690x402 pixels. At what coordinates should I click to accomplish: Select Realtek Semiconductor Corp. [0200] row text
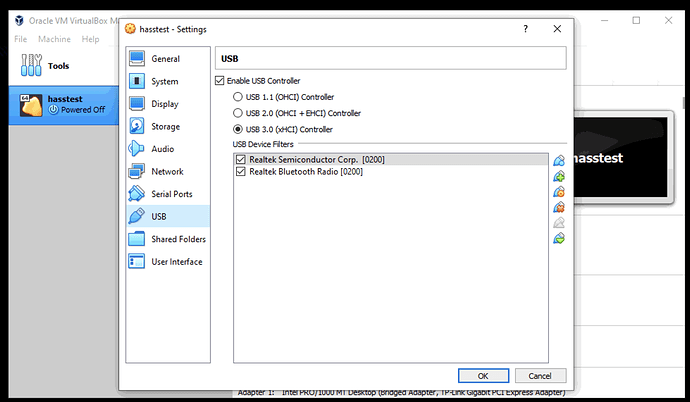(x=317, y=159)
